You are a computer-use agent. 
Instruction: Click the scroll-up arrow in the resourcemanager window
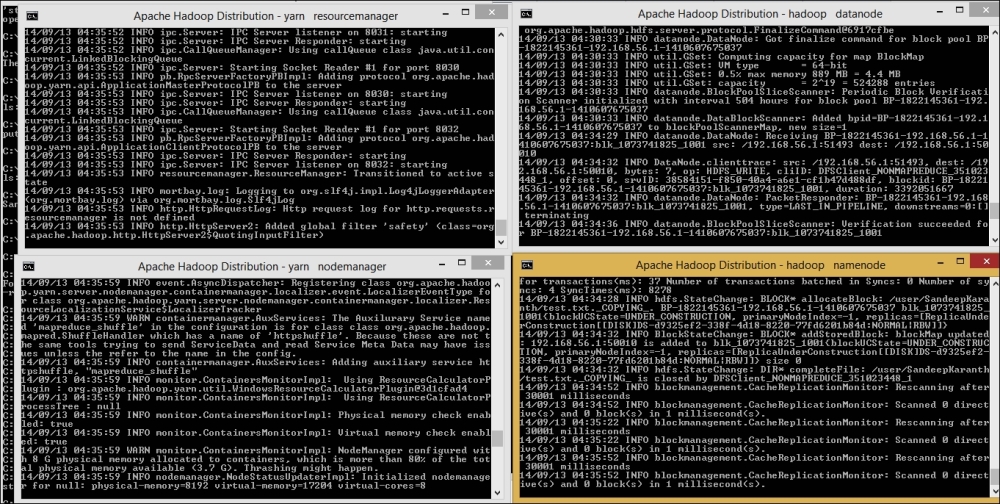tap(501, 33)
